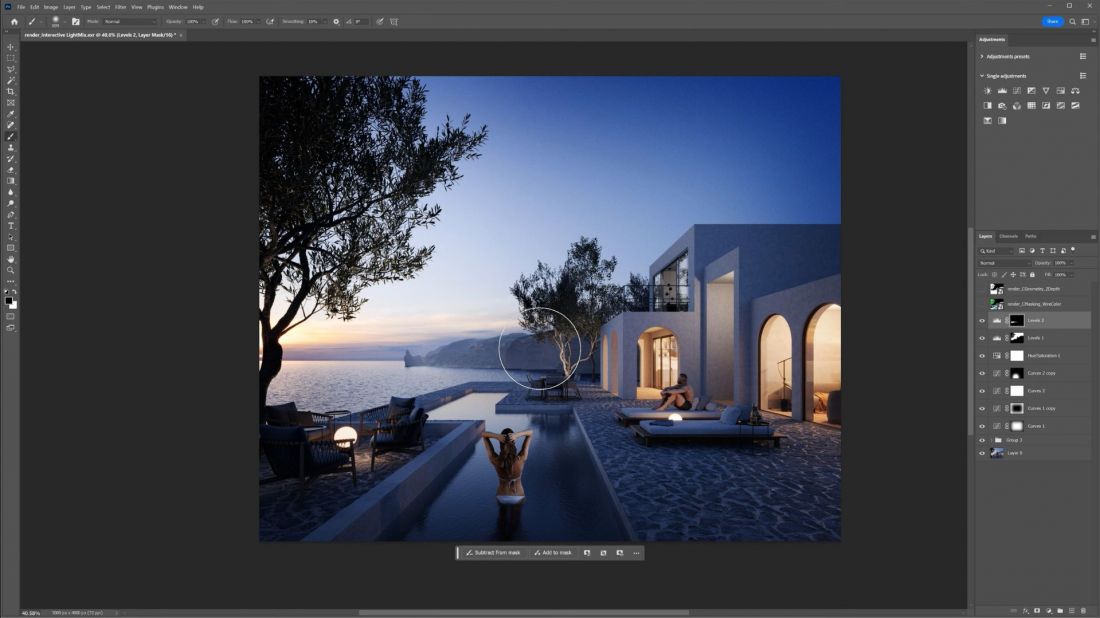
Task: Select the Lasso tool
Action: pyautogui.click(x=11, y=69)
